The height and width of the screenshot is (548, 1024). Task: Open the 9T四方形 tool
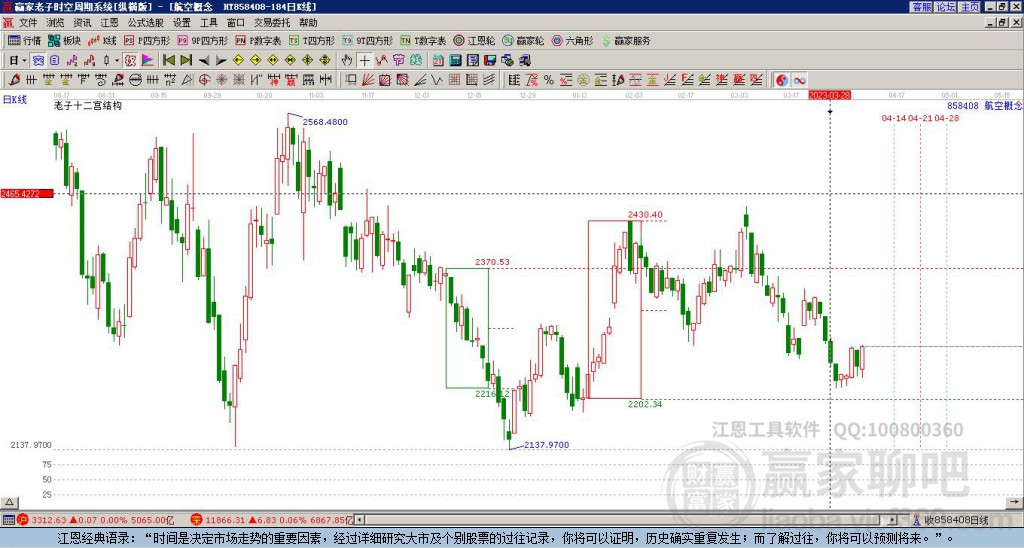click(368, 40)
